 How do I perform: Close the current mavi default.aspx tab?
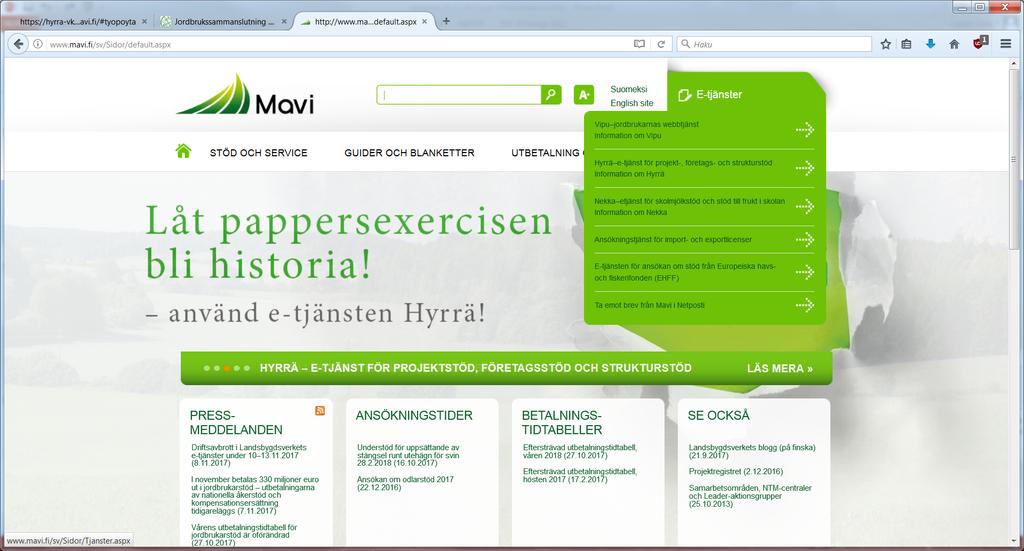click(424, 22)
